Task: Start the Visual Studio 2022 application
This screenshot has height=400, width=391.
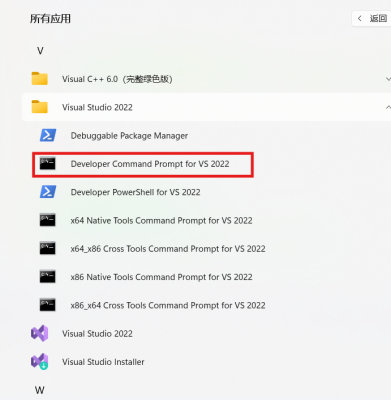Action: tap(97, 334)
